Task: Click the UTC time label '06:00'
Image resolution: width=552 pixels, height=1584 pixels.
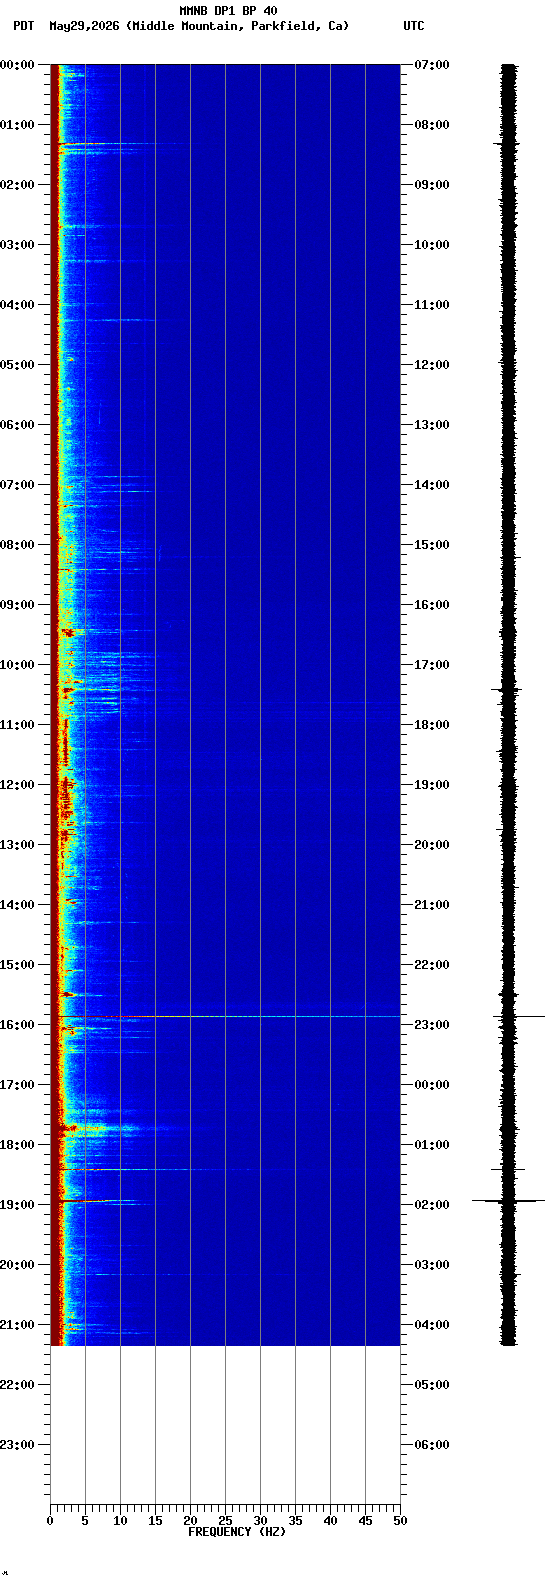Action: pyautogui.click(x=432, y=1445)
